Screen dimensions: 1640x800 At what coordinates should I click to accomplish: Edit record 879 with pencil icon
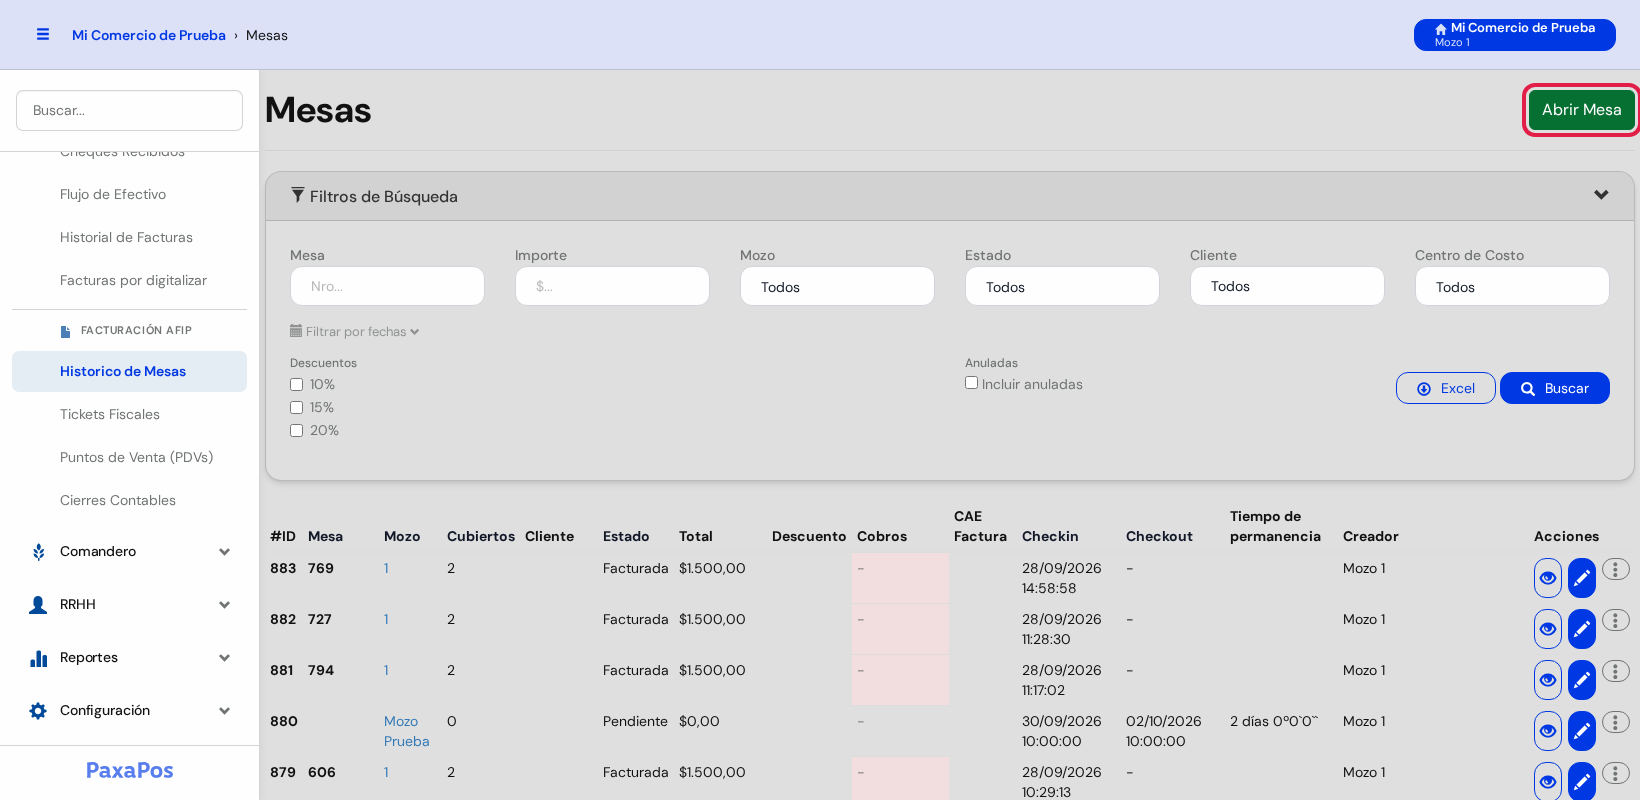[x=1582, y=781]
